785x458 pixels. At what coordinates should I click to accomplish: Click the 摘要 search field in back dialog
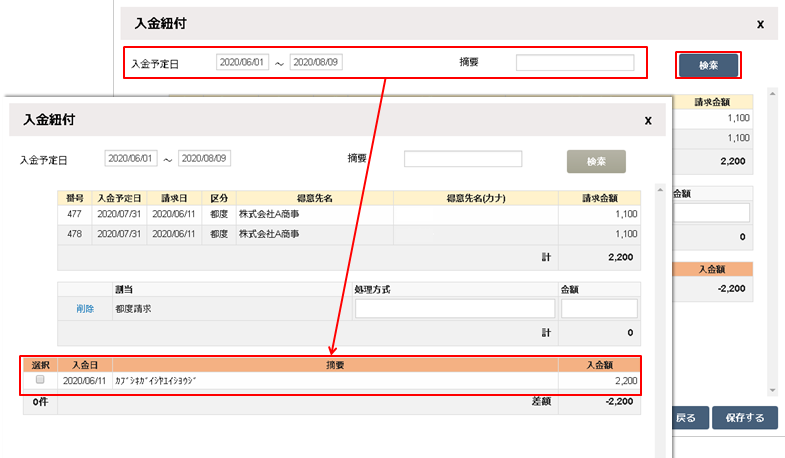[x=575, y=63]
